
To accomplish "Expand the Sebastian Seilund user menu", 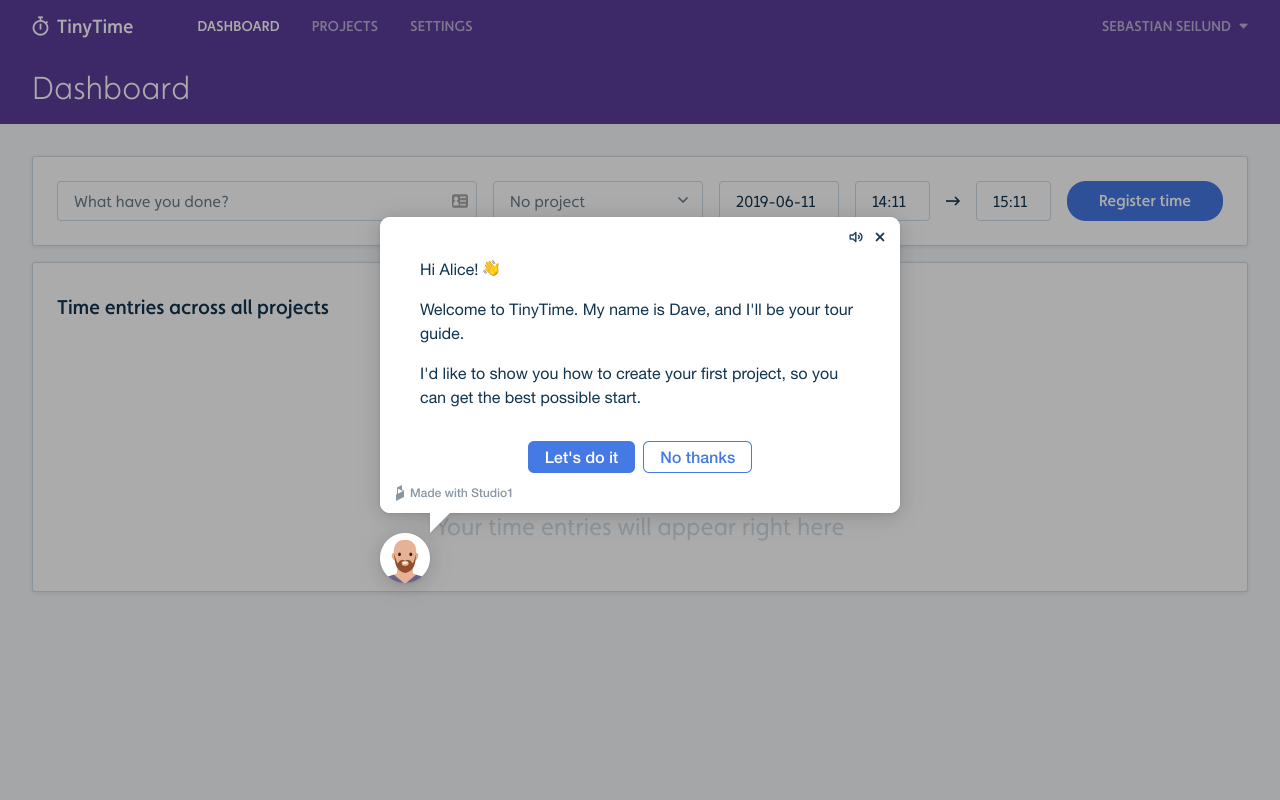I will [1175, 26].
